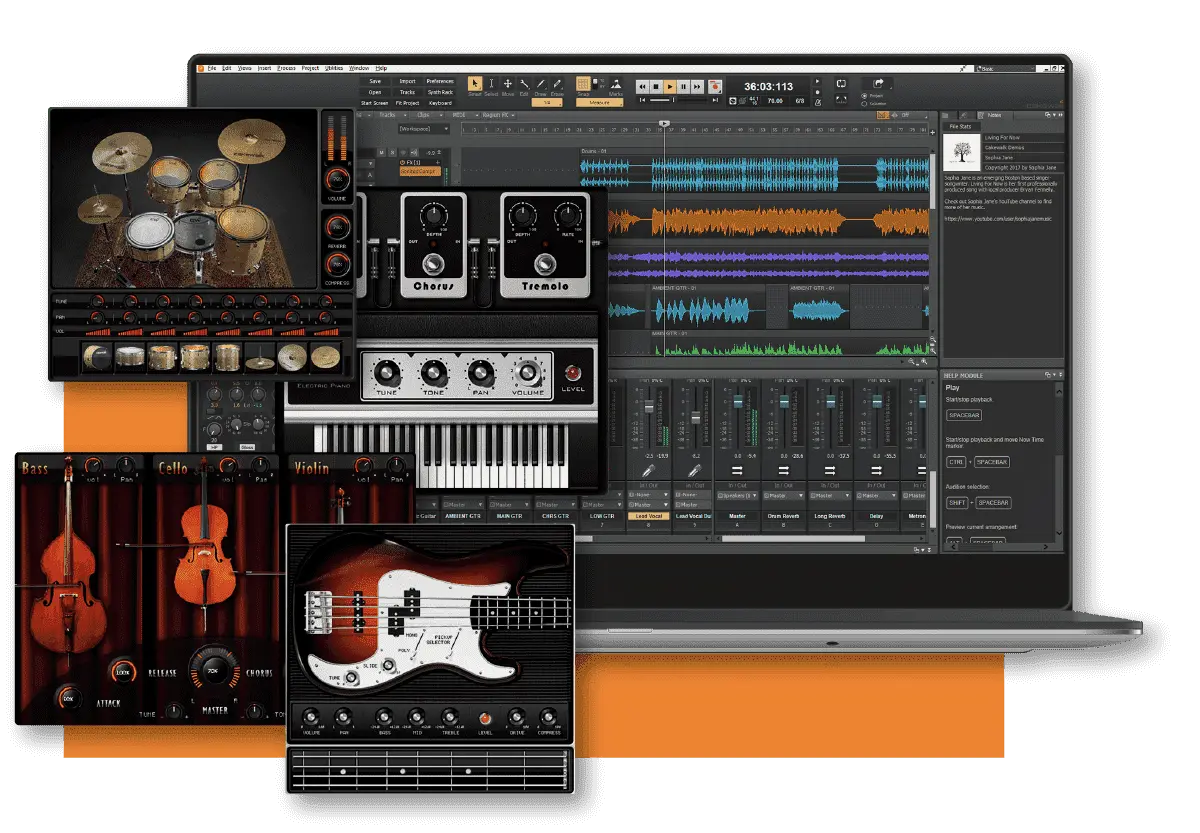
Task: Open the Help menu
Action: click(381, 69)
